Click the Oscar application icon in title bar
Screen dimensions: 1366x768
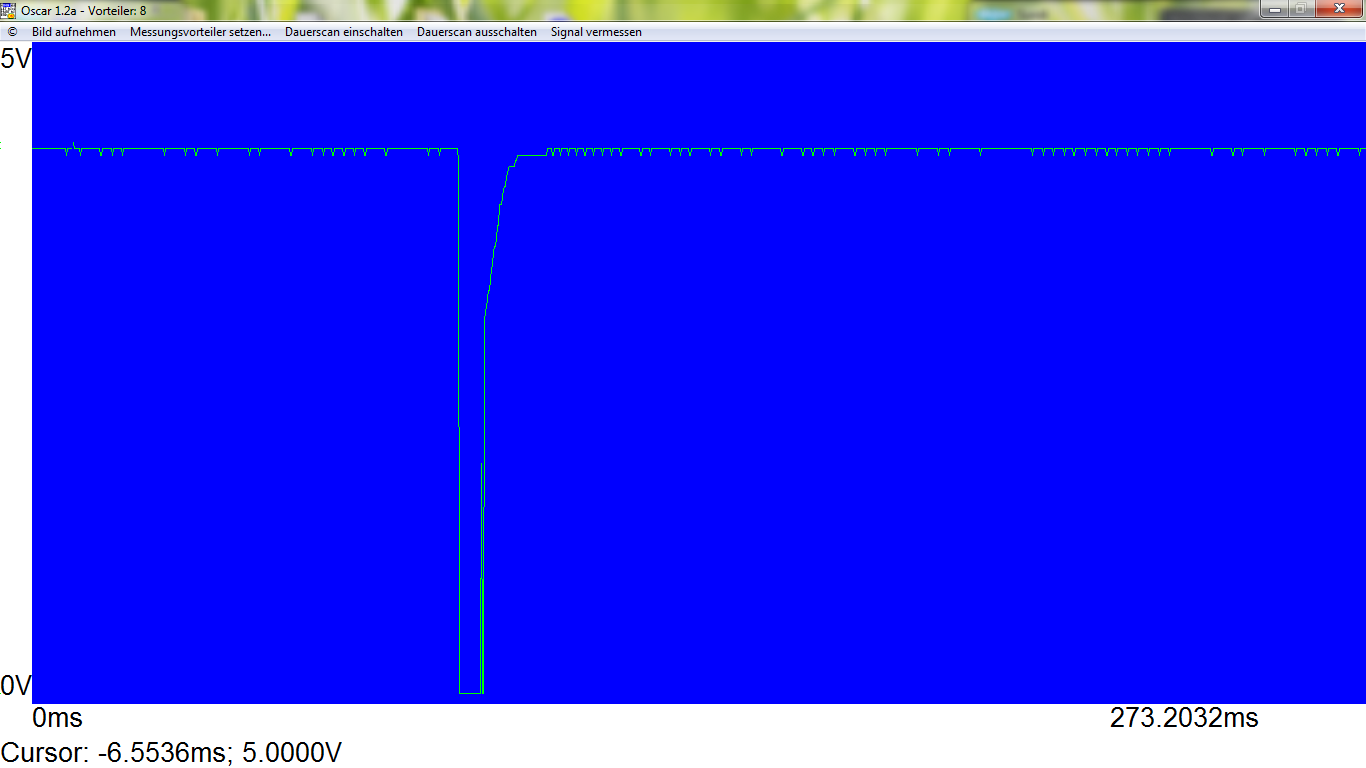(8, 10)
